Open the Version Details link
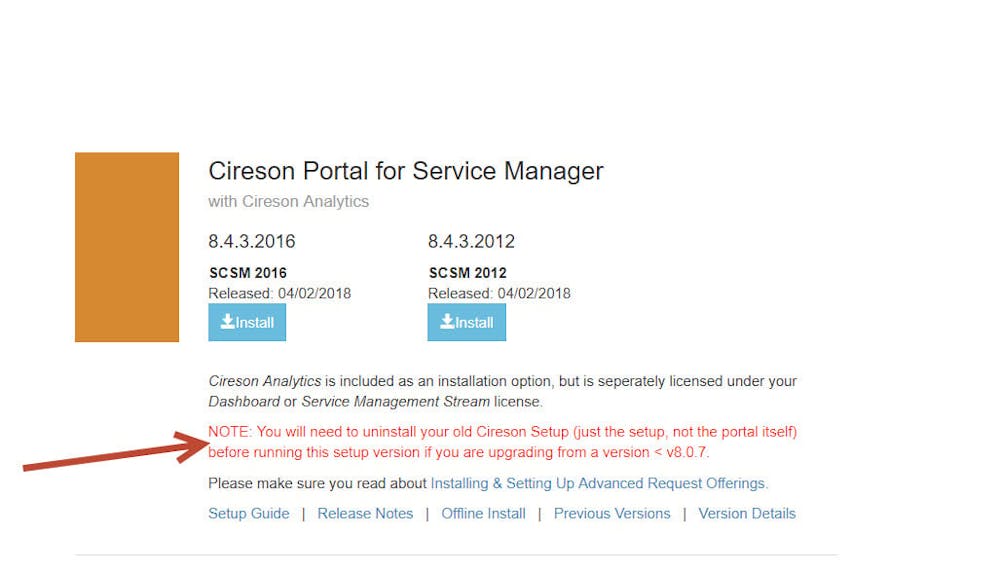The image size is (1000, 573). coord(747,513)
